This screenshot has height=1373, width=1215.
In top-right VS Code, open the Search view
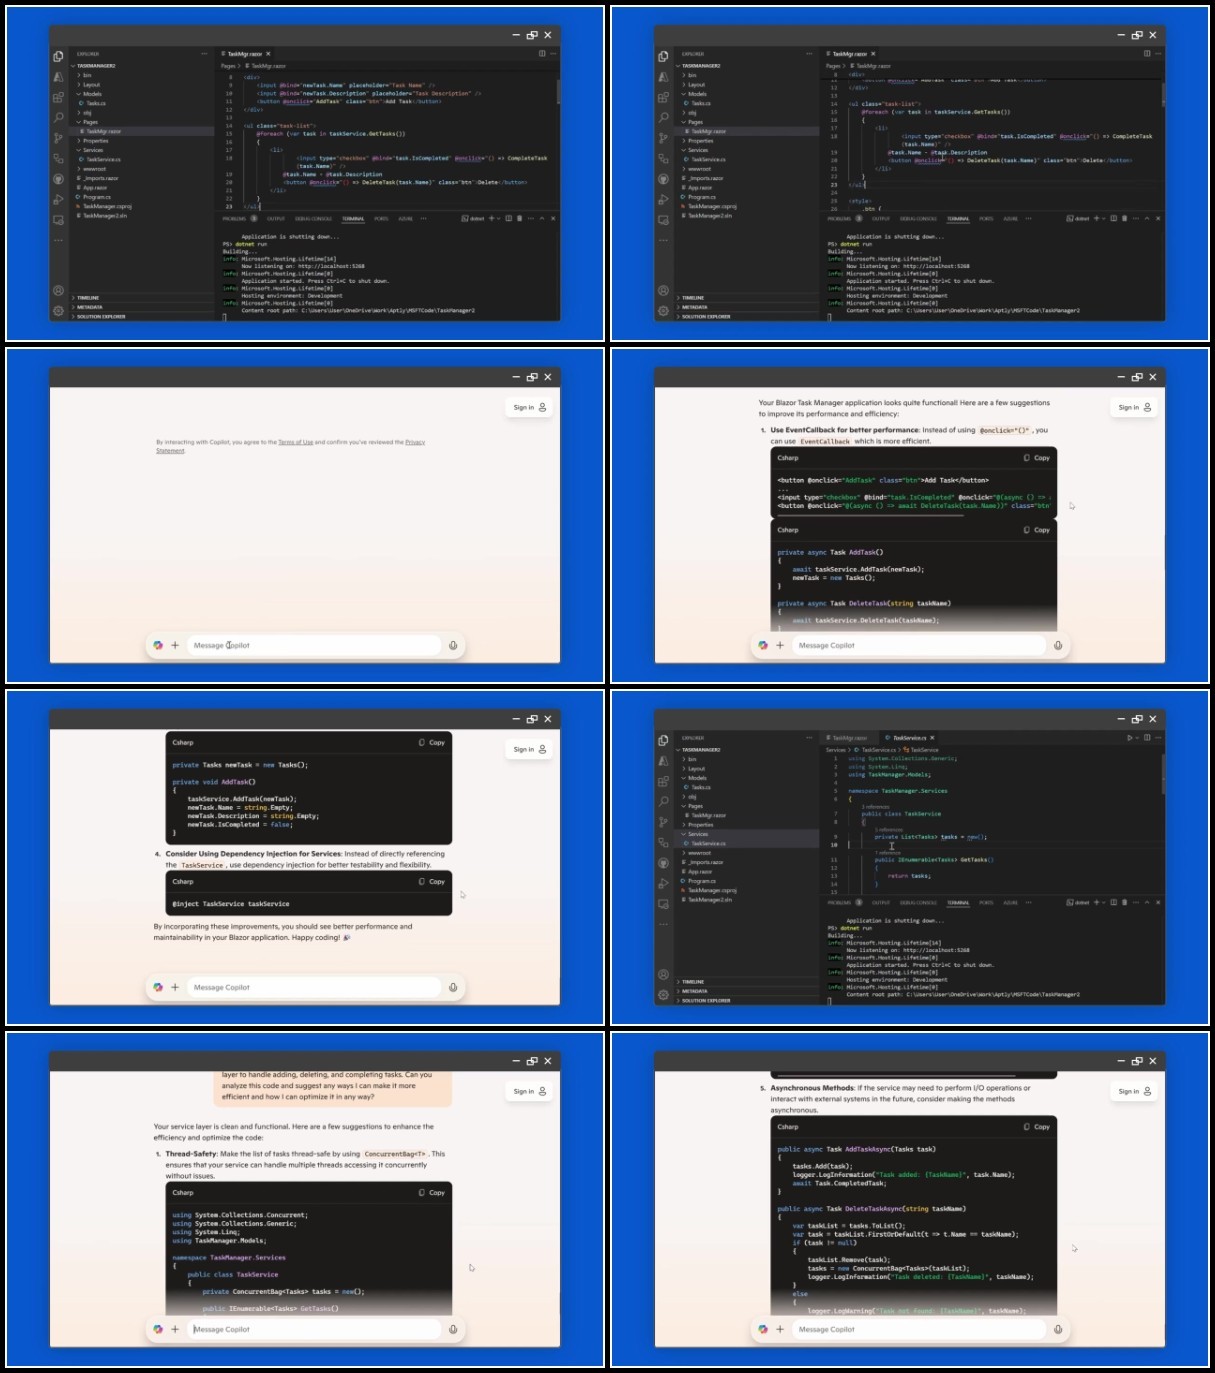click(x=663, y=117)
